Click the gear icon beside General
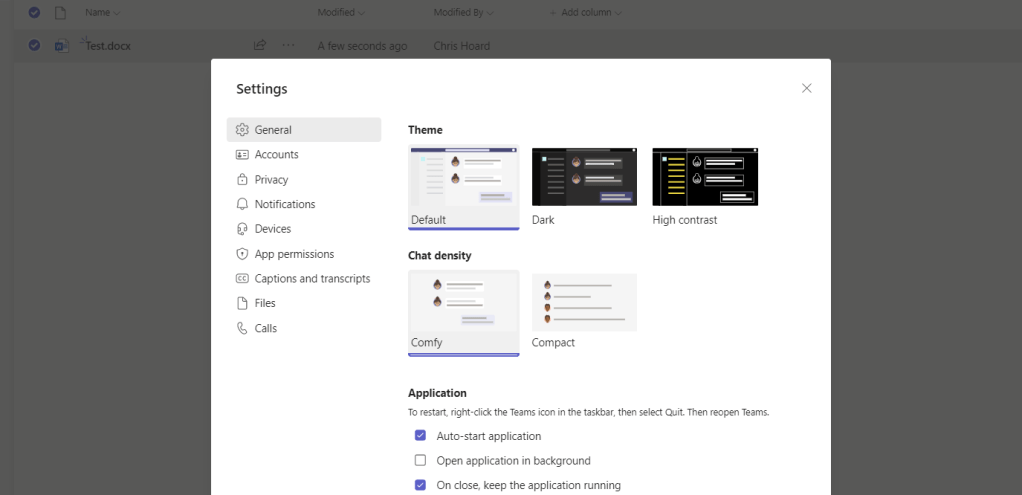 coord(242,130)
